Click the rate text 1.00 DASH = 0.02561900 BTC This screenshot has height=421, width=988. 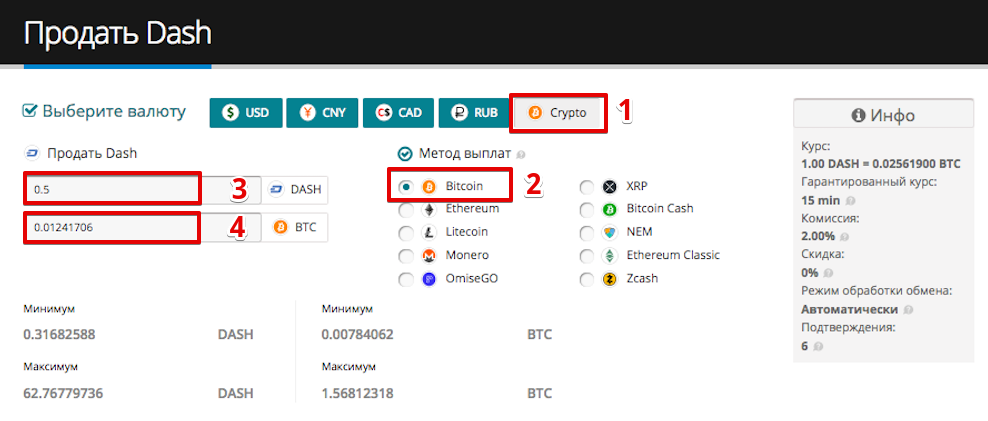[881, 164]
